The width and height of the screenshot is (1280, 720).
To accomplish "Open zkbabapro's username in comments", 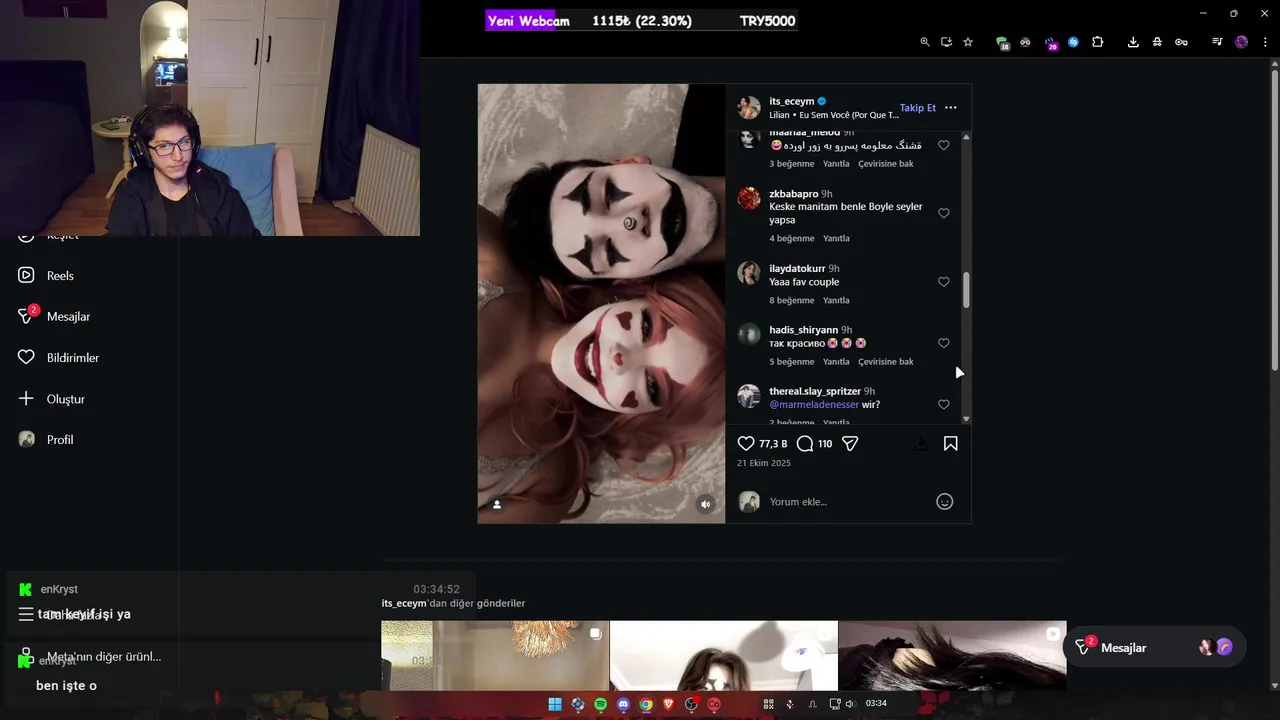I will (x=794, y=194).
